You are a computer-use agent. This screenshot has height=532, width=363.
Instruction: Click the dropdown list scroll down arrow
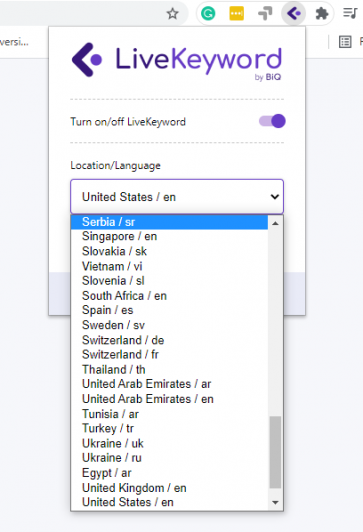coord(275,502)
